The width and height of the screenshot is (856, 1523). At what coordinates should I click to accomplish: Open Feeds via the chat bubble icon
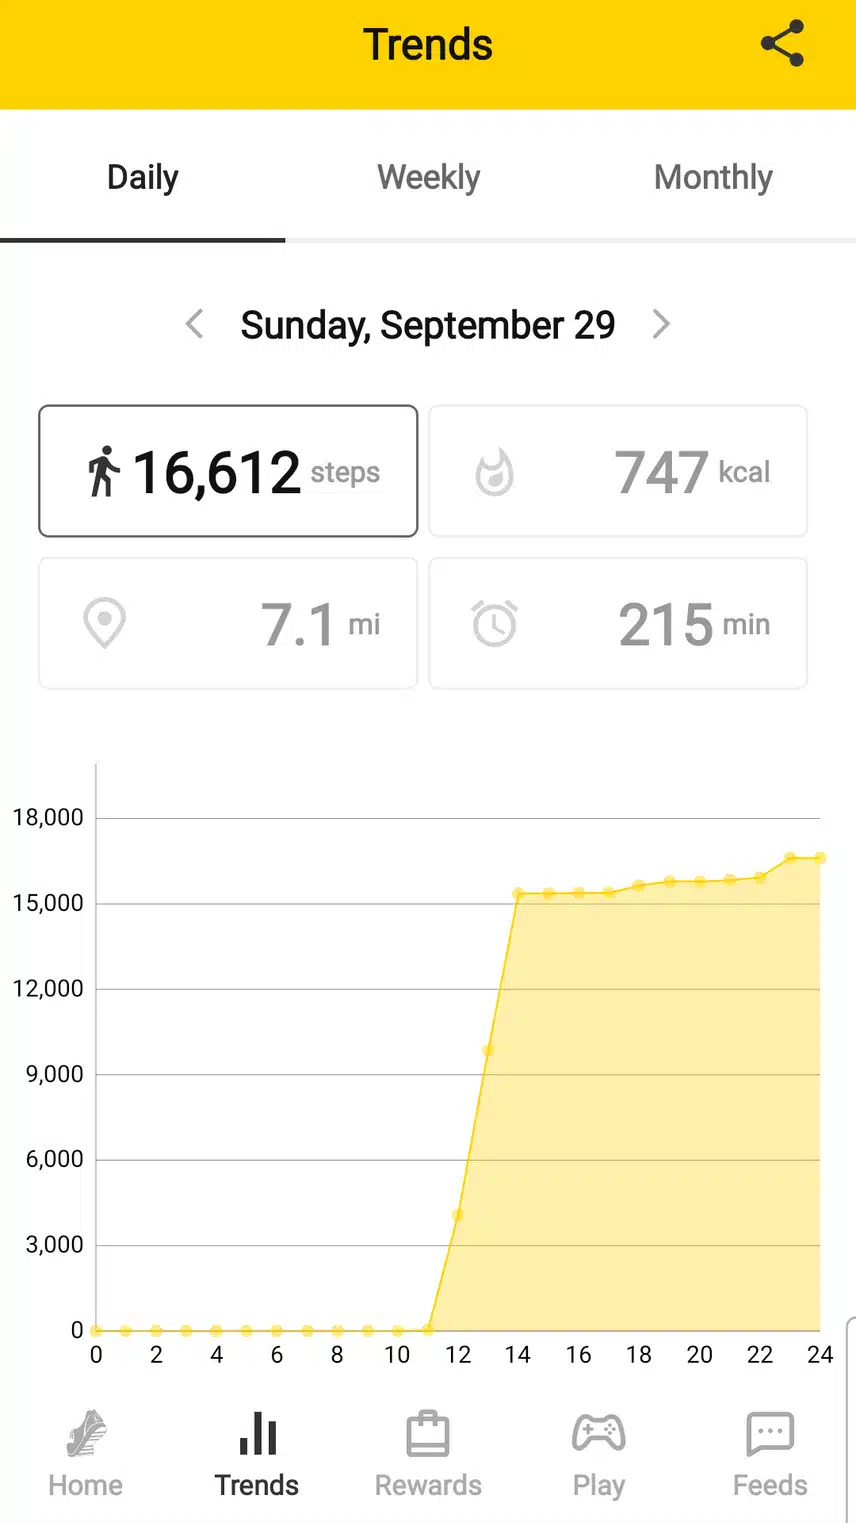pos(770,1435)
